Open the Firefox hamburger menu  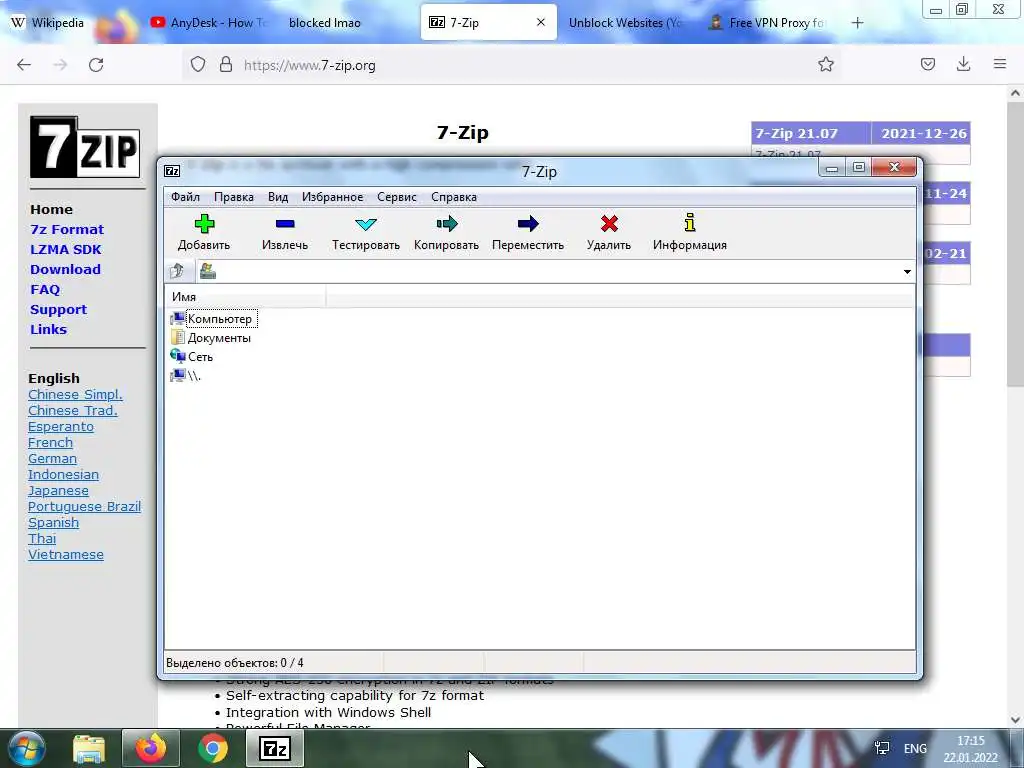click(x=999, y=64)
